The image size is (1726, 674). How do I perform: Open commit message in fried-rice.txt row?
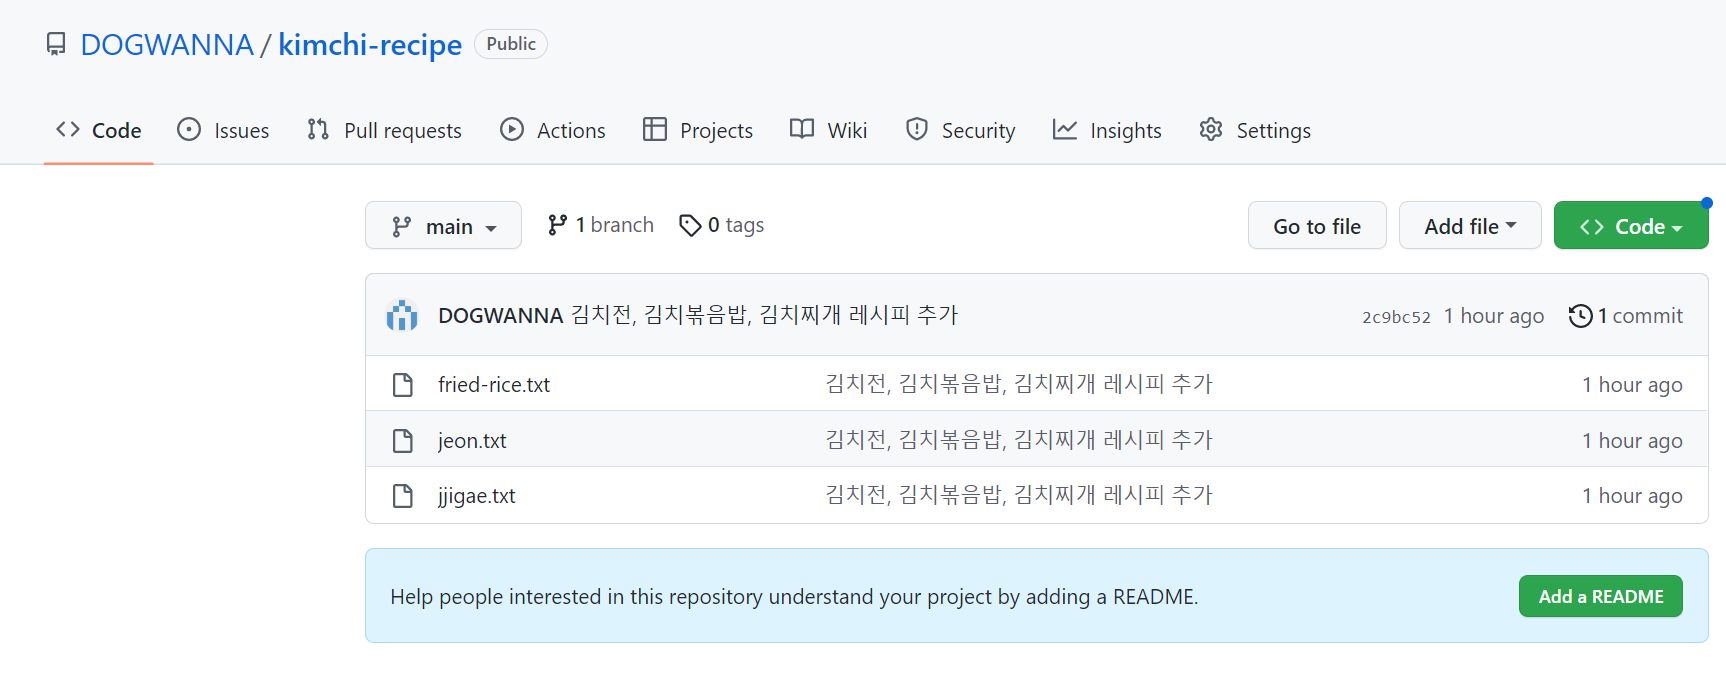pos(1019,384)
